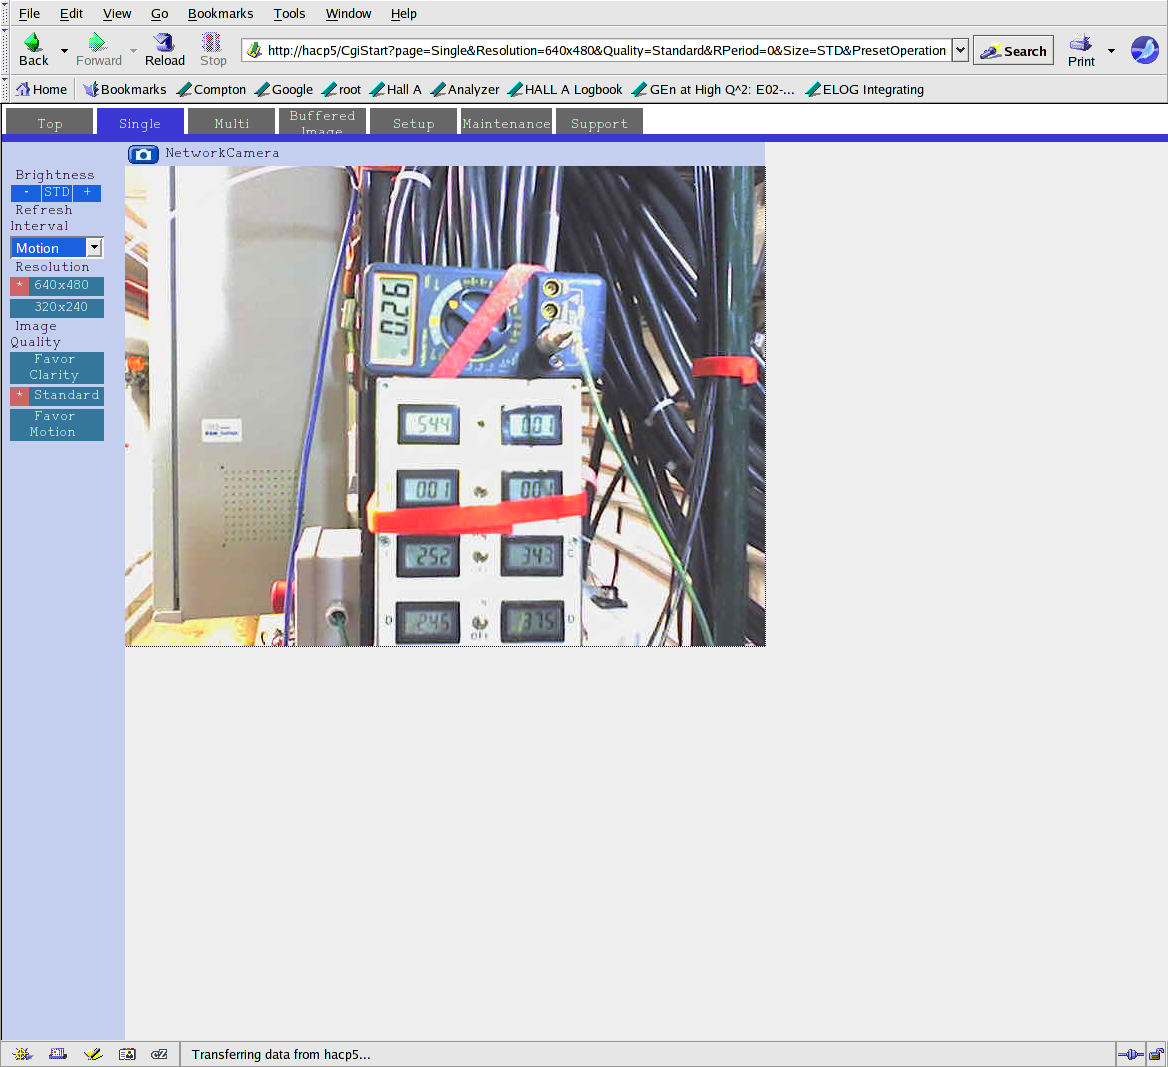Open Mail from status bar icon

58,1054
